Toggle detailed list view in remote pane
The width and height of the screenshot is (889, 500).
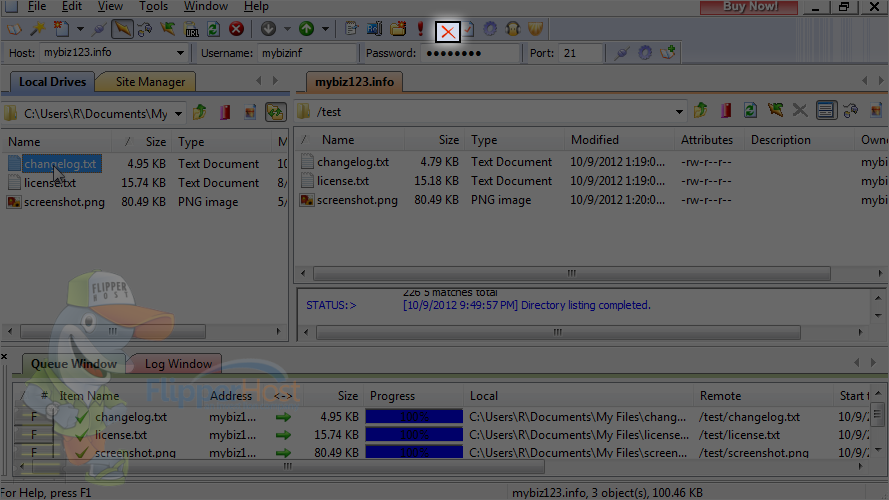tap(826, 111)
